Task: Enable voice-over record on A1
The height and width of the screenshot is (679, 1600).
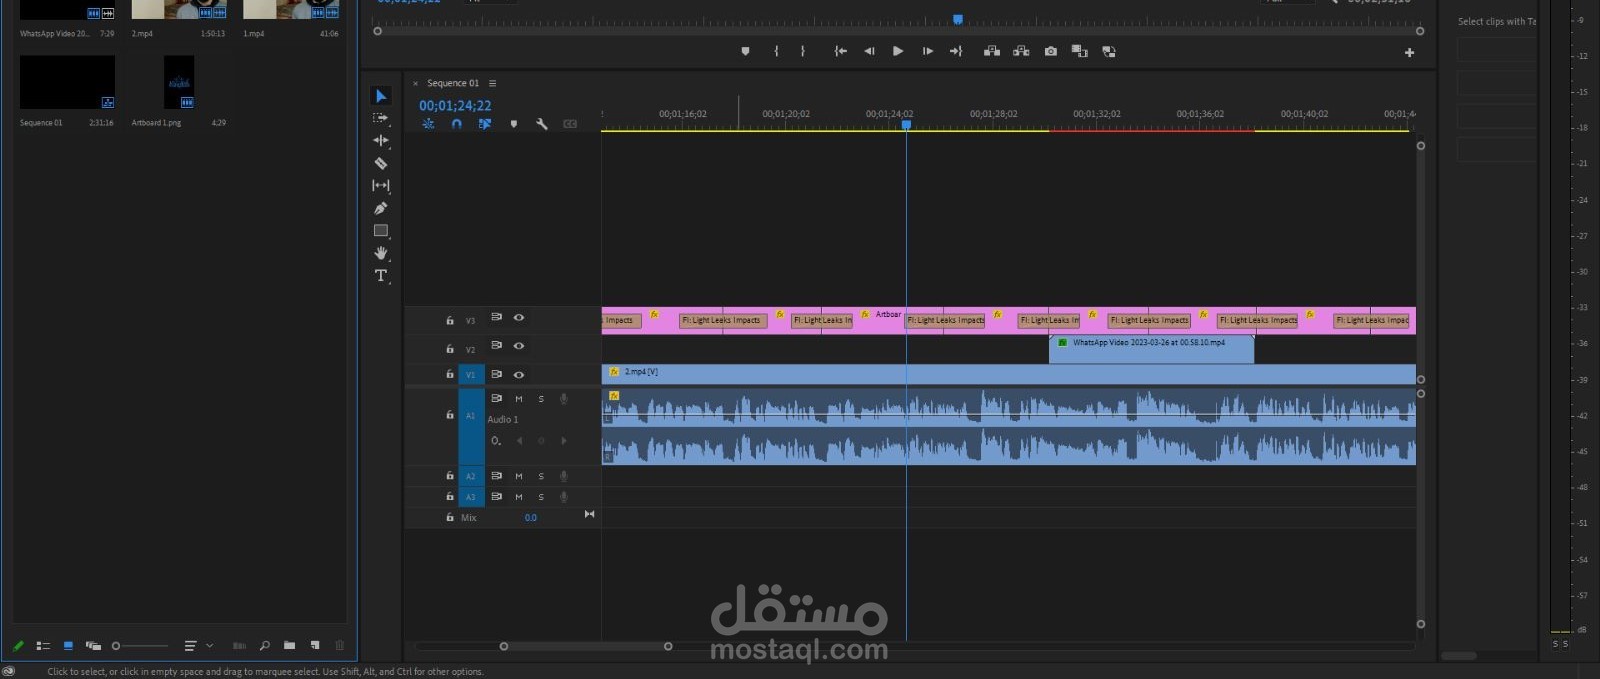Action: pyautogui.click(x=564, y=399)
